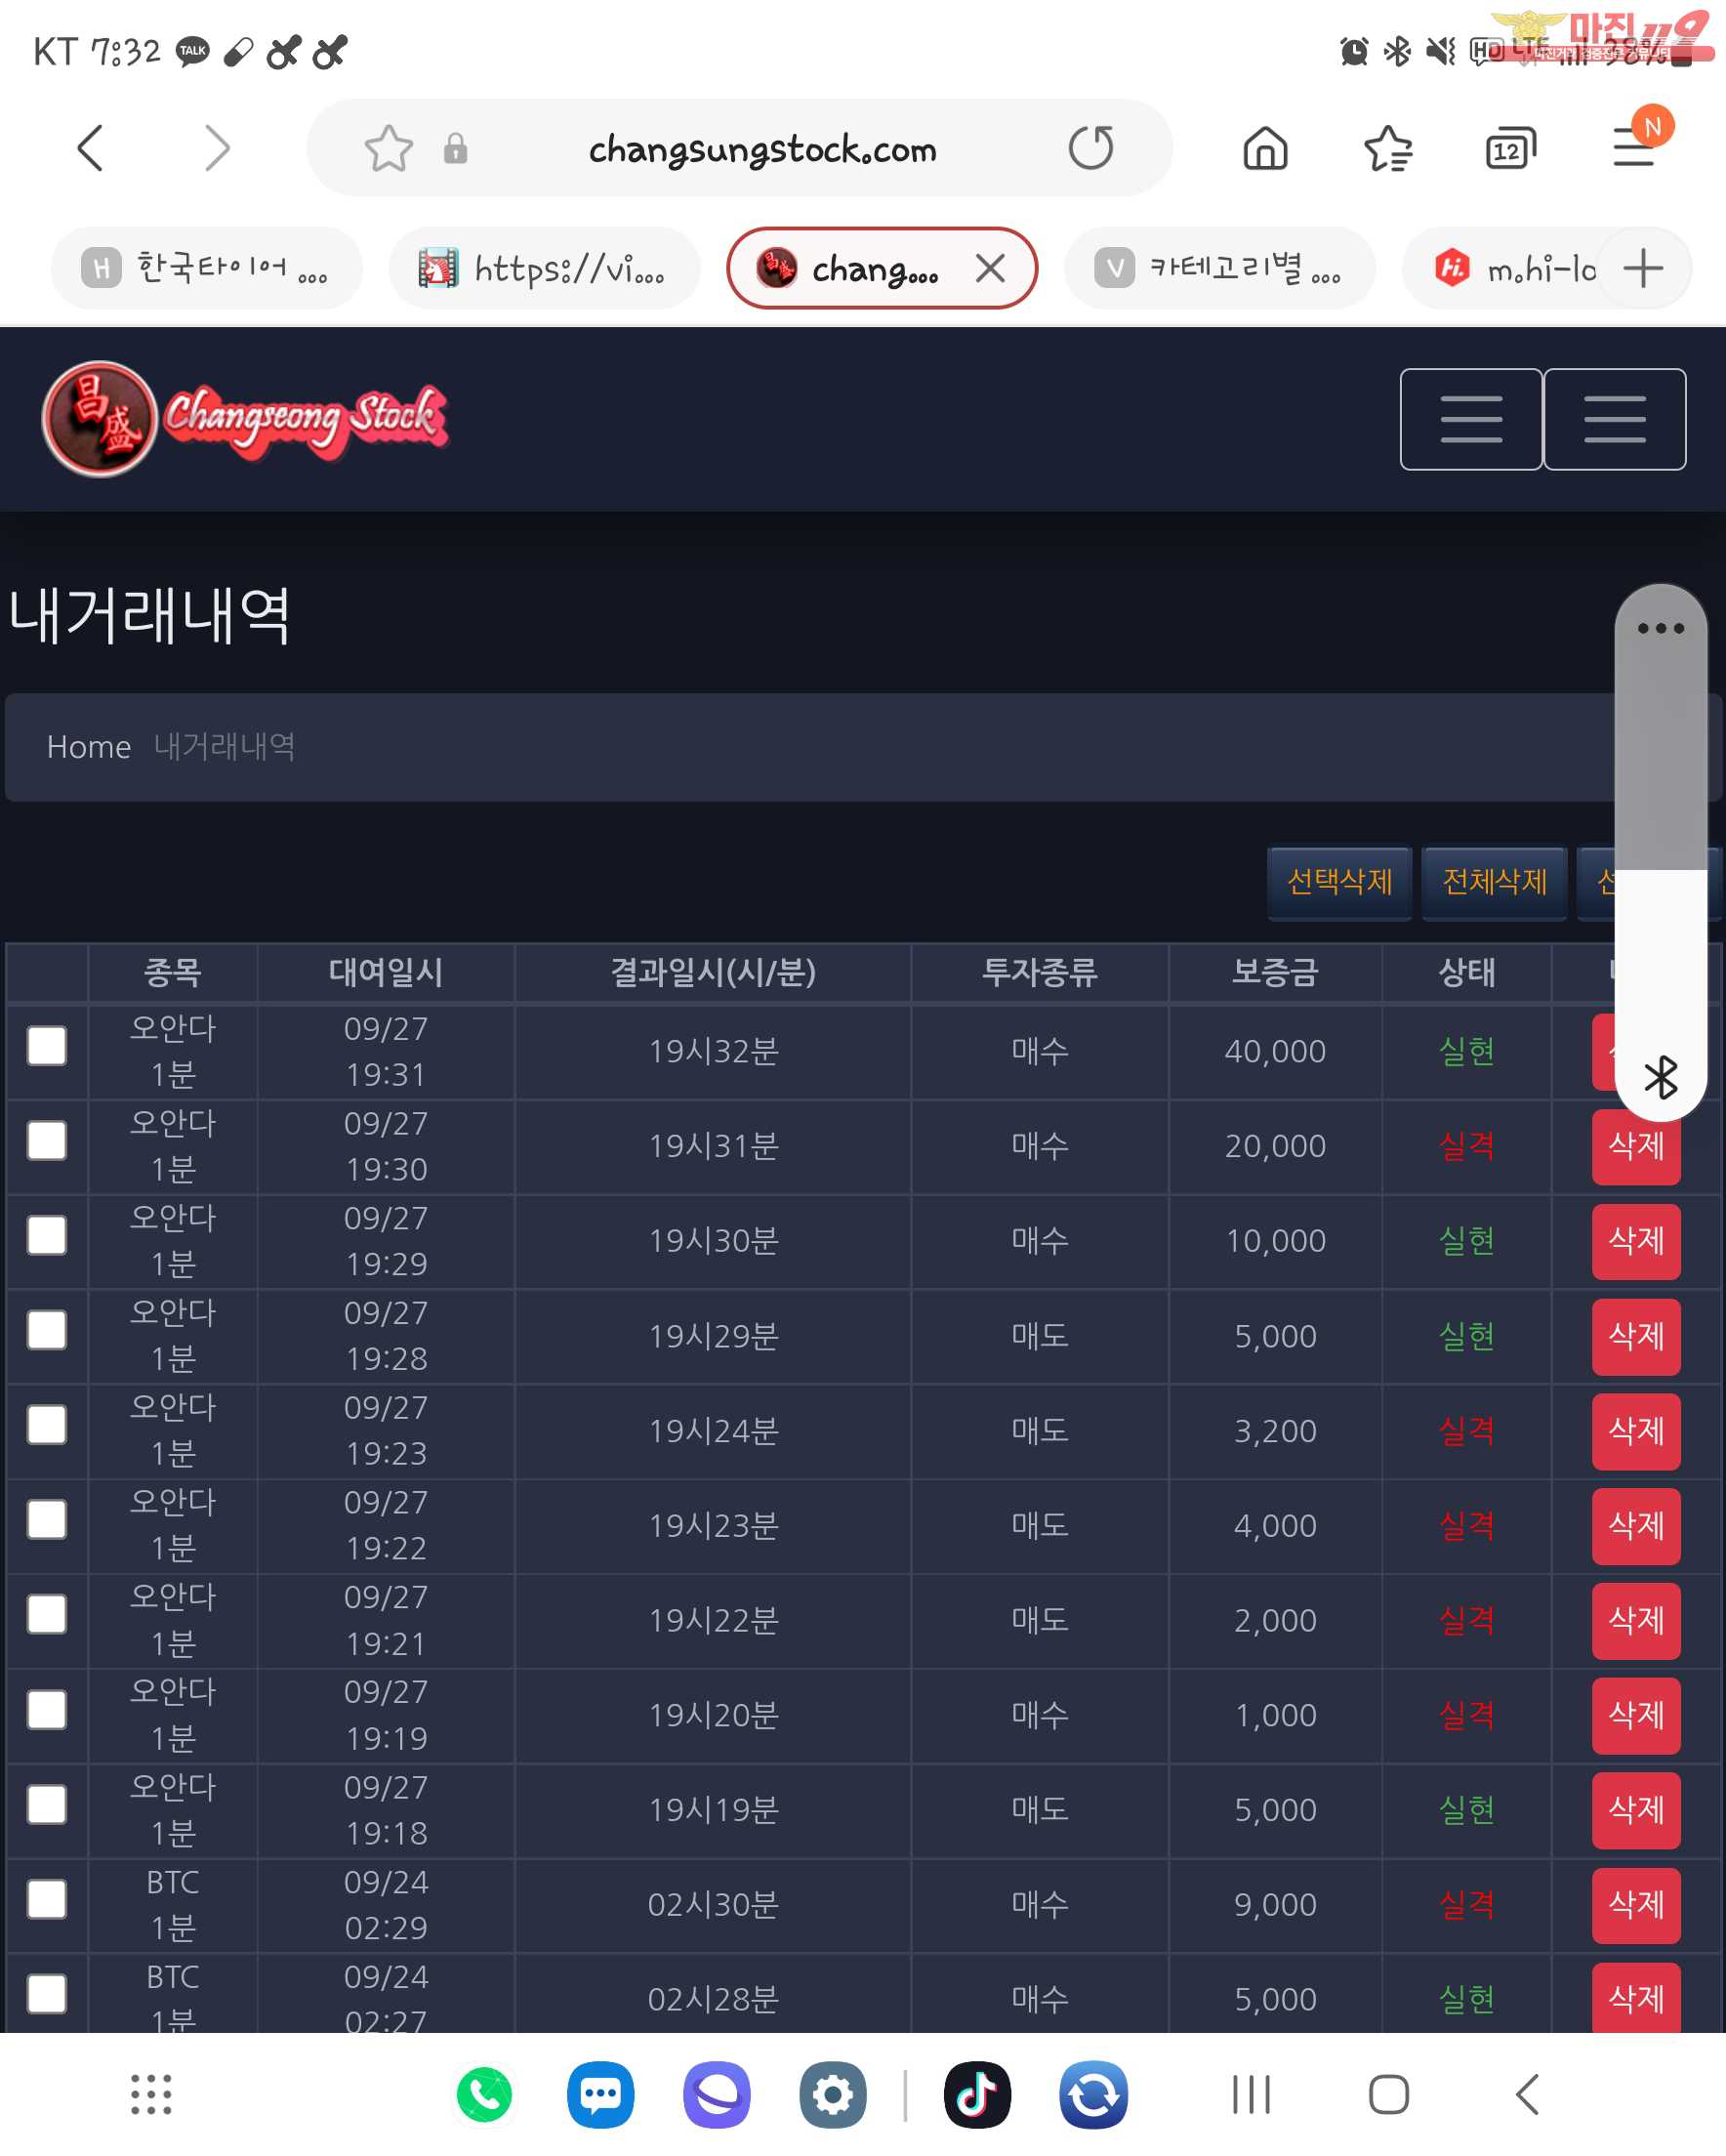Expand the second site hamburger menu
Image resolution: width=1726 pixels, height=2156 pixels.
click(1615, 419)
